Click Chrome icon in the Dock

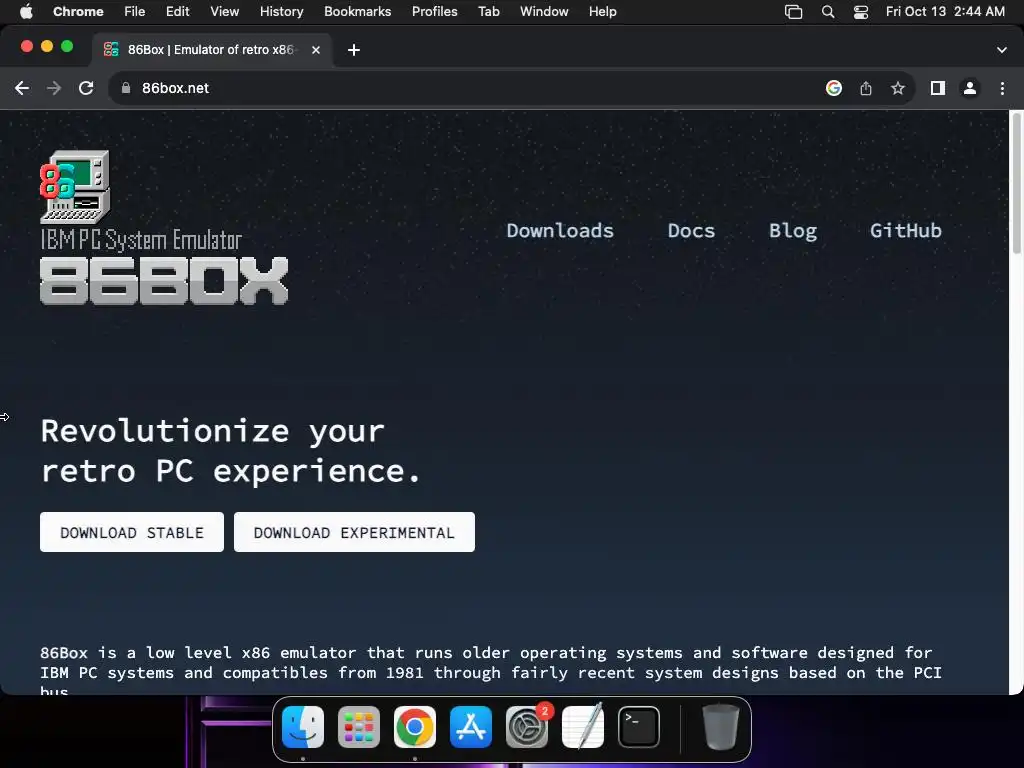click(x=415, y=727)
